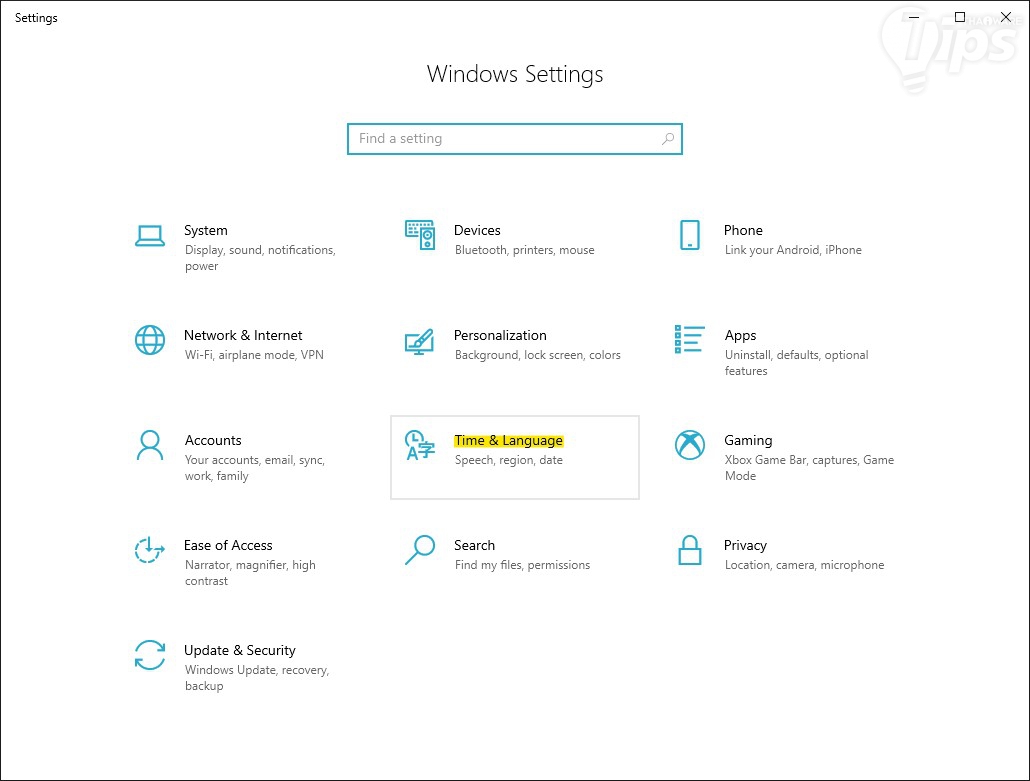The image size is (1030, 781).
Task: Open the Apps list icon
Action: point(690,340)
